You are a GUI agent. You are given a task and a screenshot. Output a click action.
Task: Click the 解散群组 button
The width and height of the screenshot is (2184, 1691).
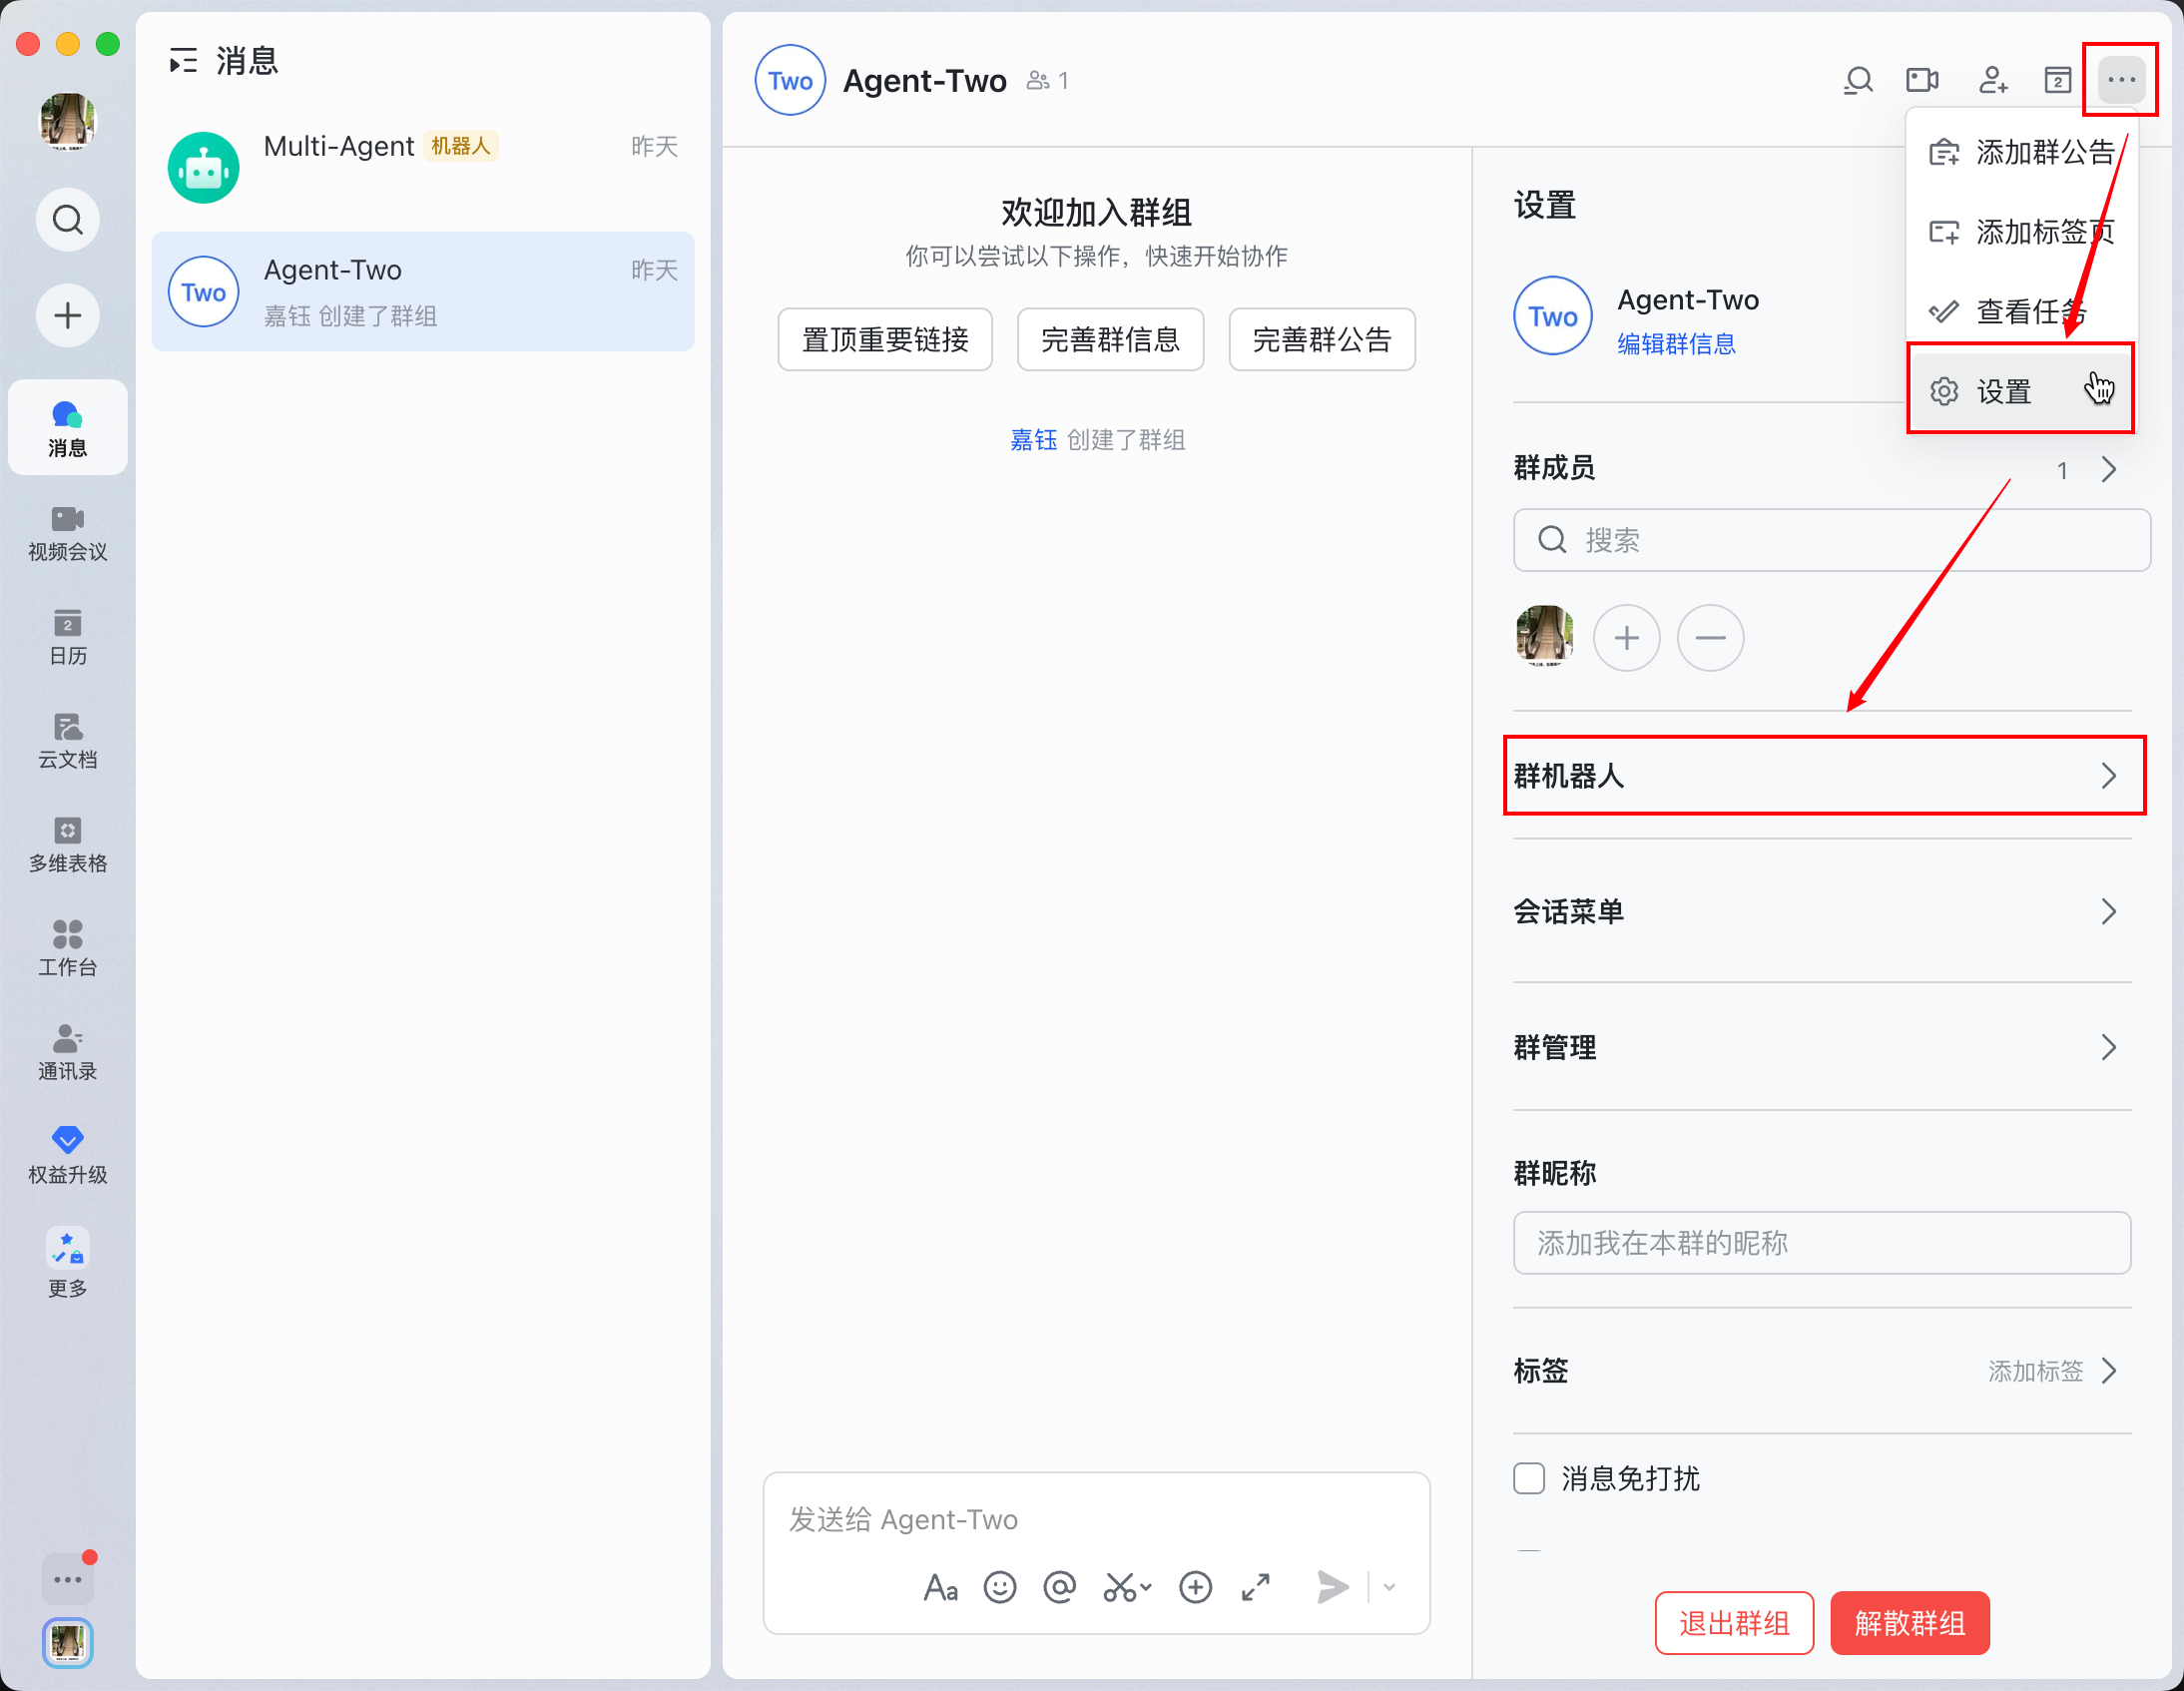[1909, 1623]
